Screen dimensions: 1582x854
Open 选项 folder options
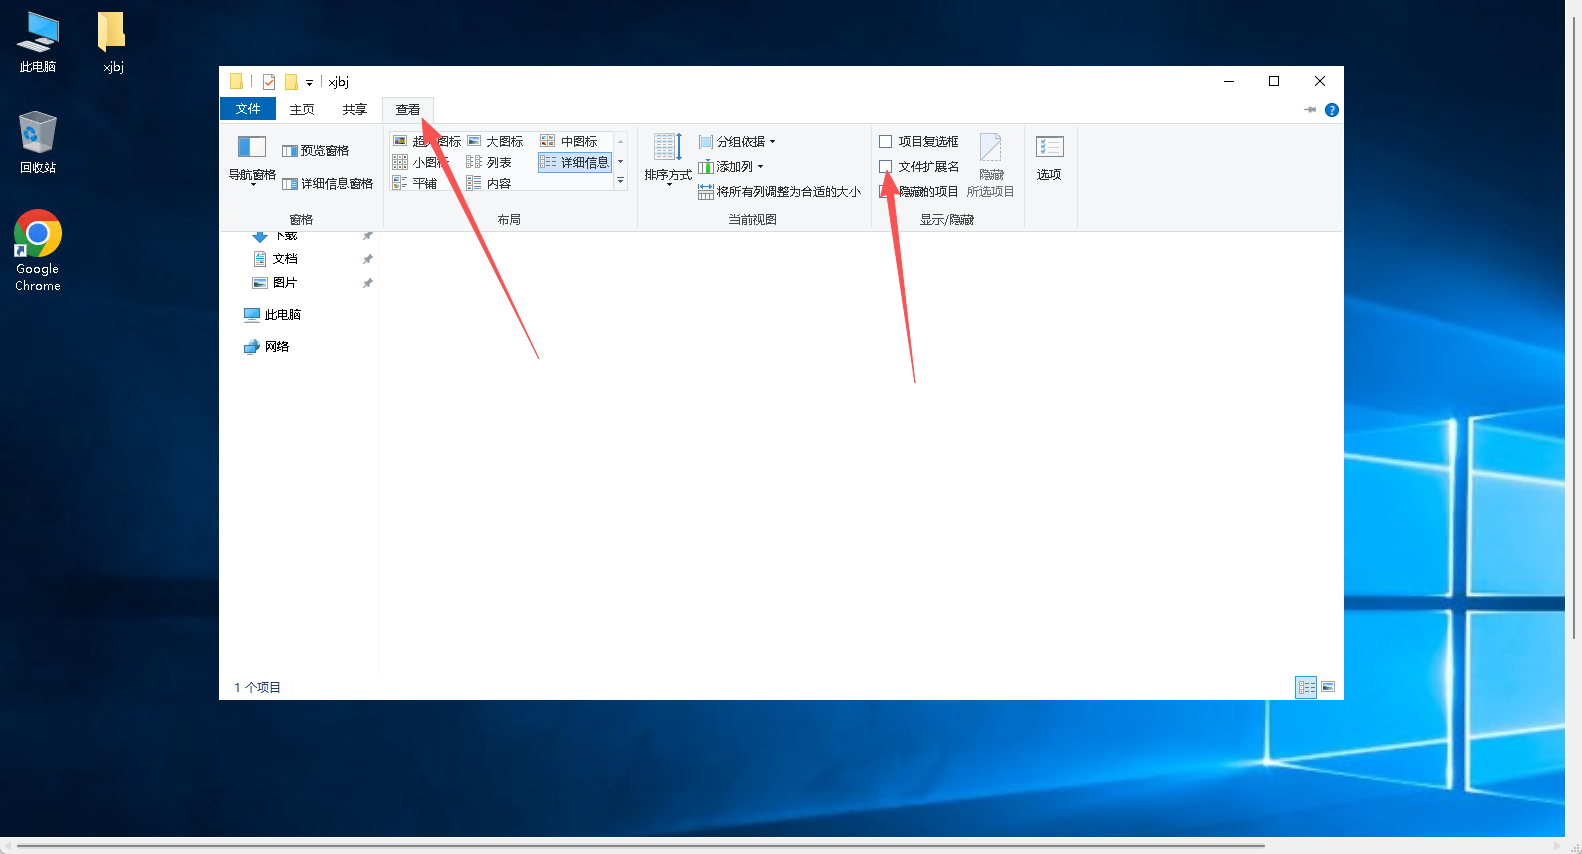click(x=1049, y=158)
